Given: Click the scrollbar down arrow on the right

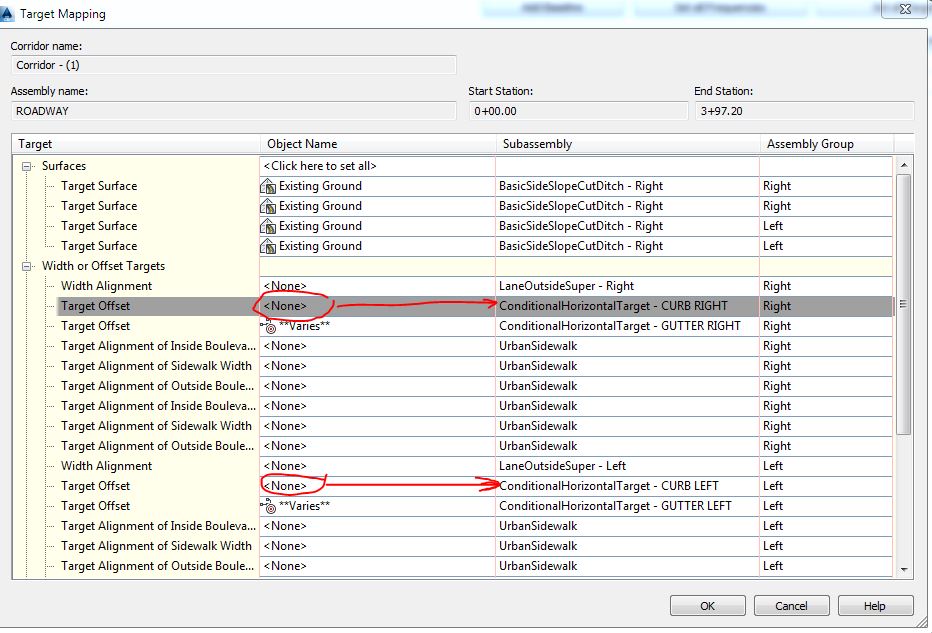Looking at the screenshot, I should (903, 571).
